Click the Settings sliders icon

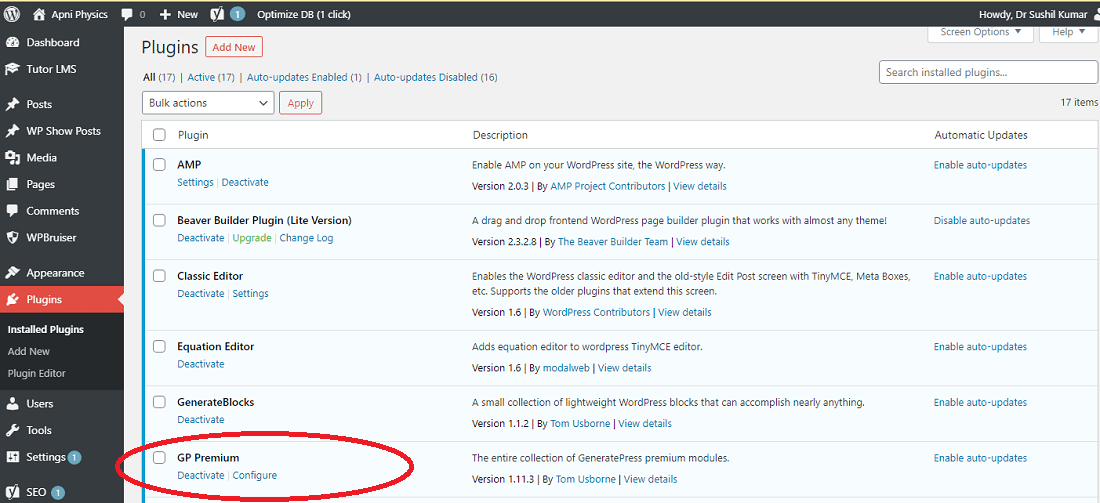pos(12,457)
